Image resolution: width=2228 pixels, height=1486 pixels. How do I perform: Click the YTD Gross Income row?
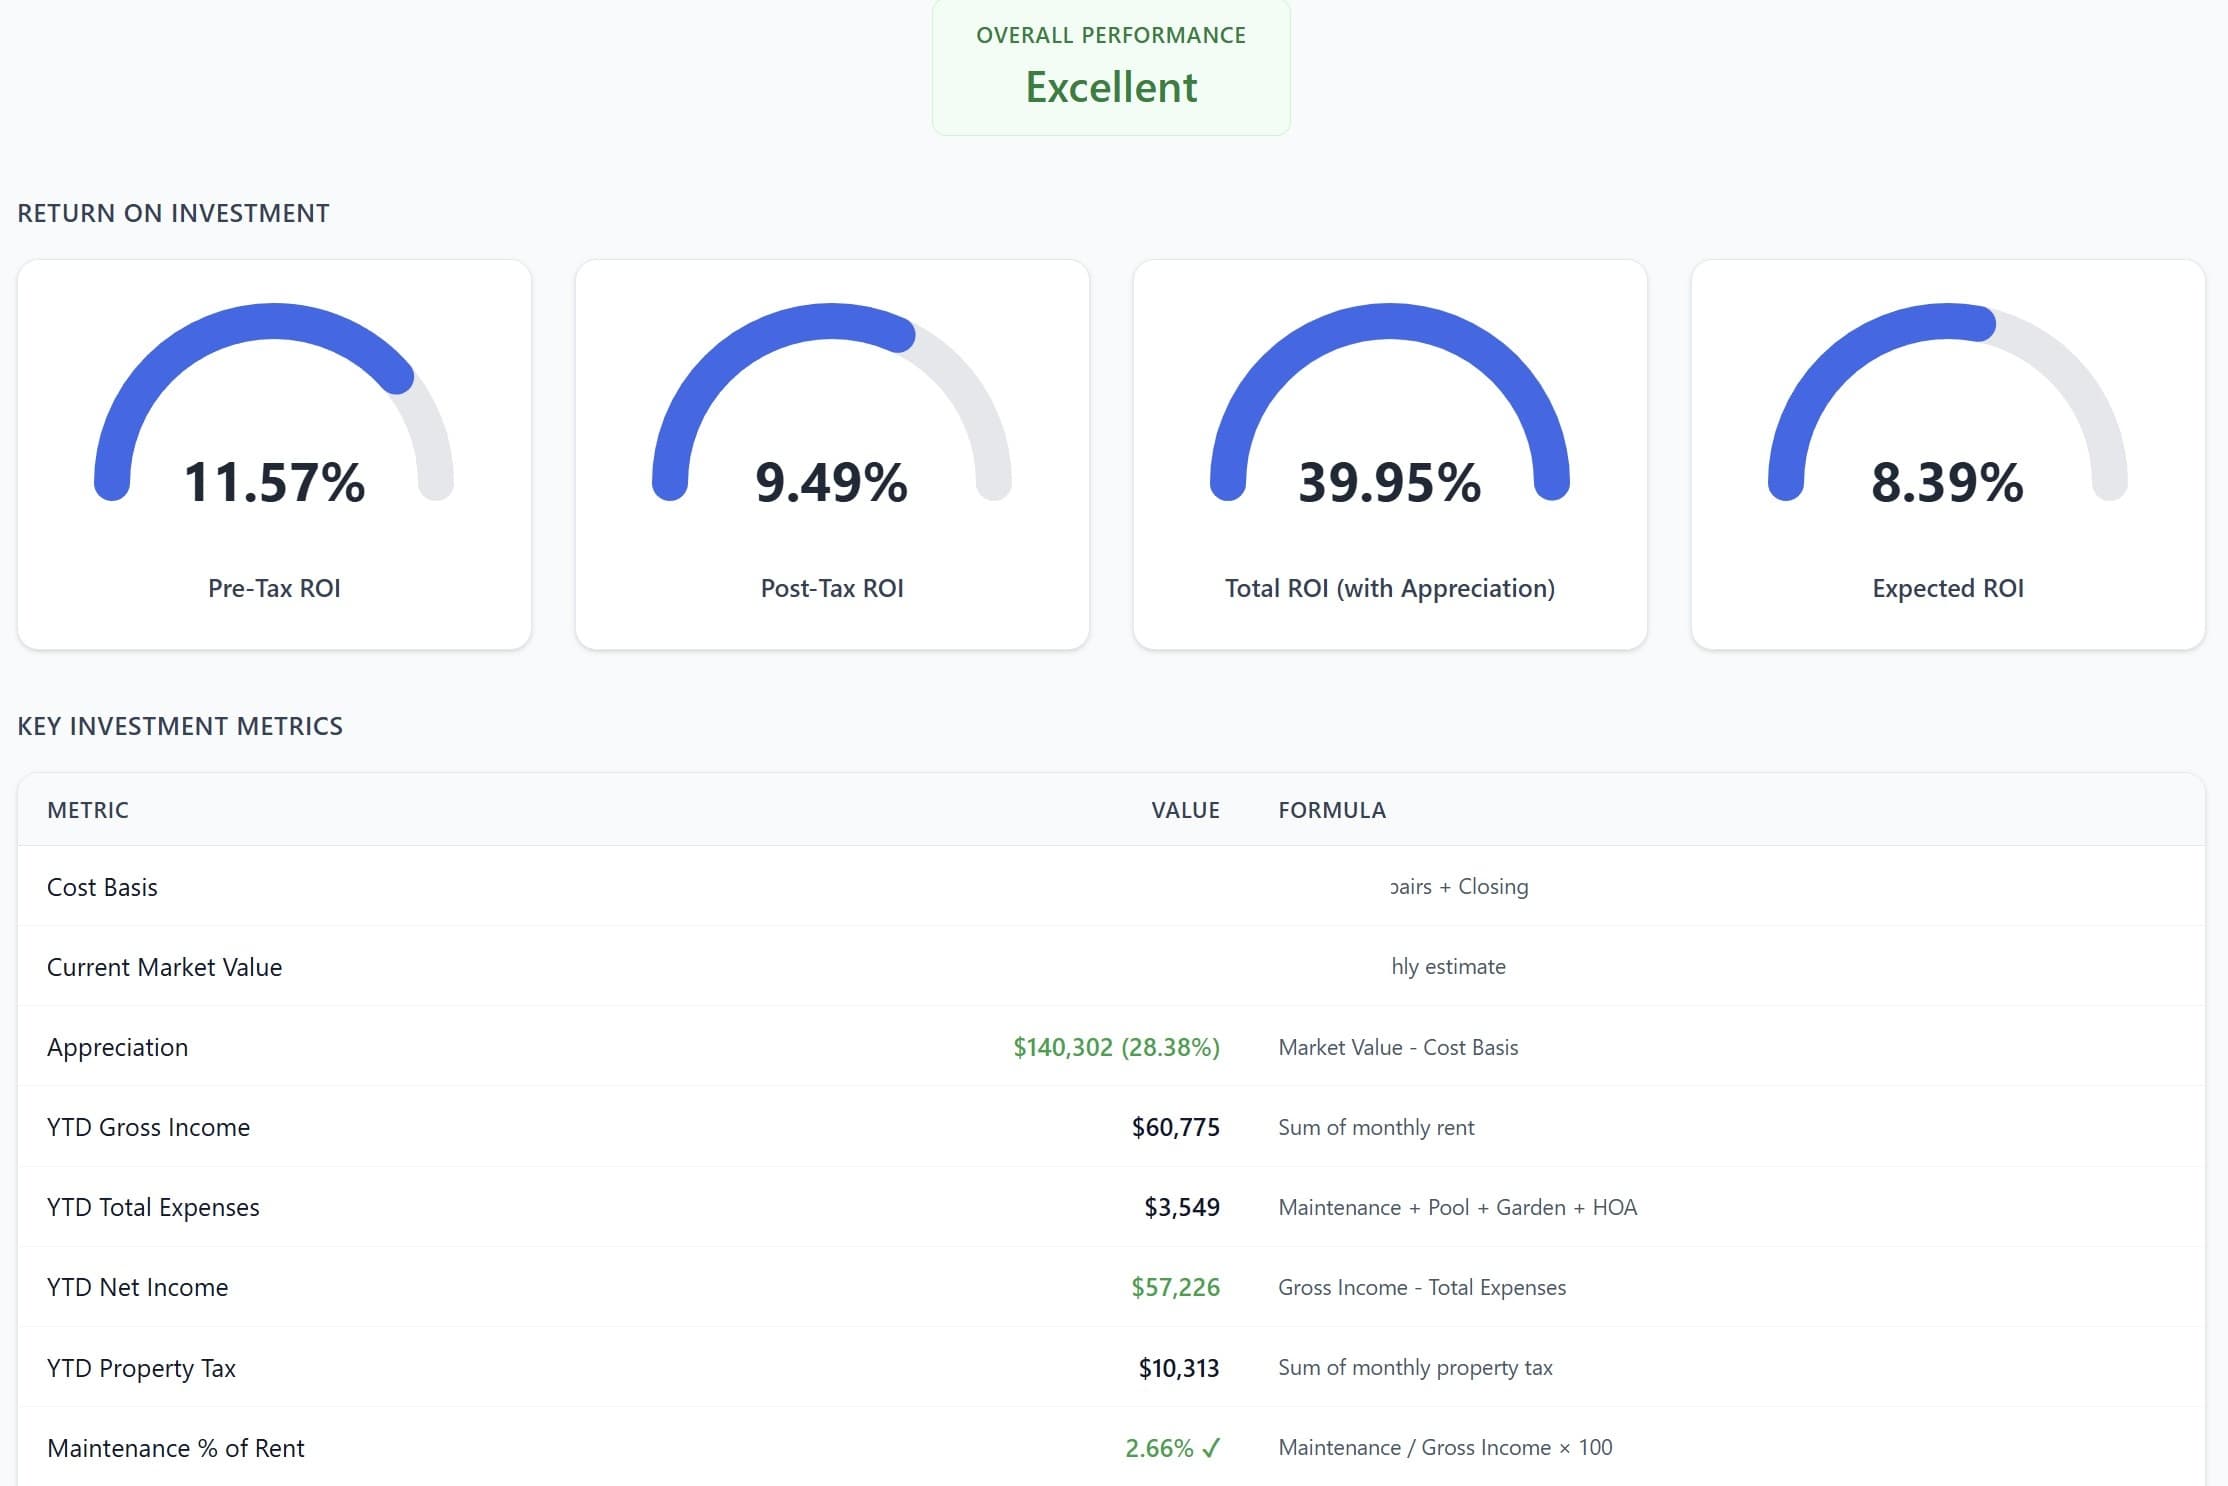[148, 1127]
